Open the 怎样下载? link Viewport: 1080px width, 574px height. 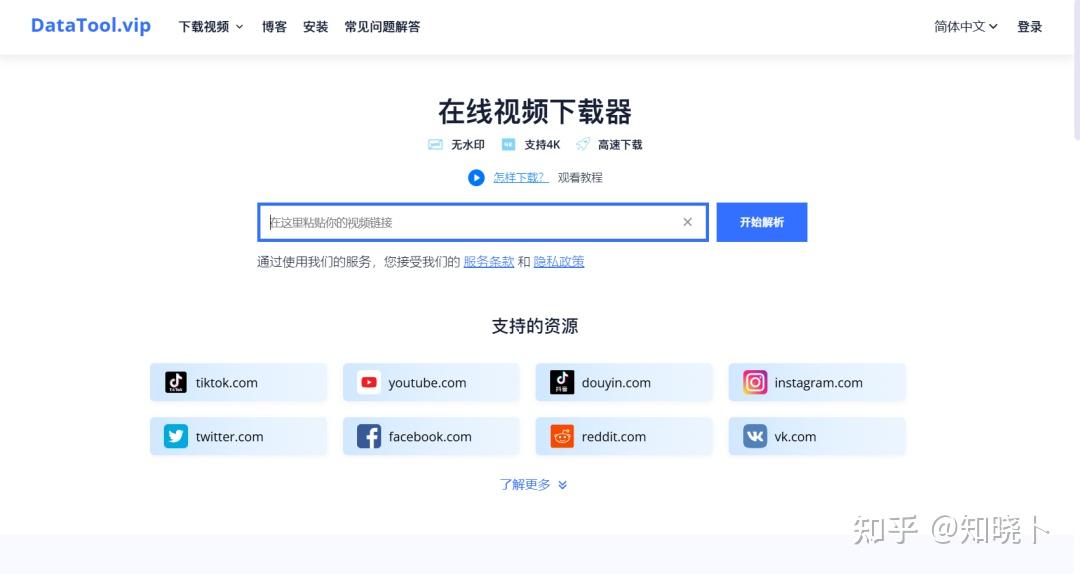pyautogui.click(x=521, y=177)
